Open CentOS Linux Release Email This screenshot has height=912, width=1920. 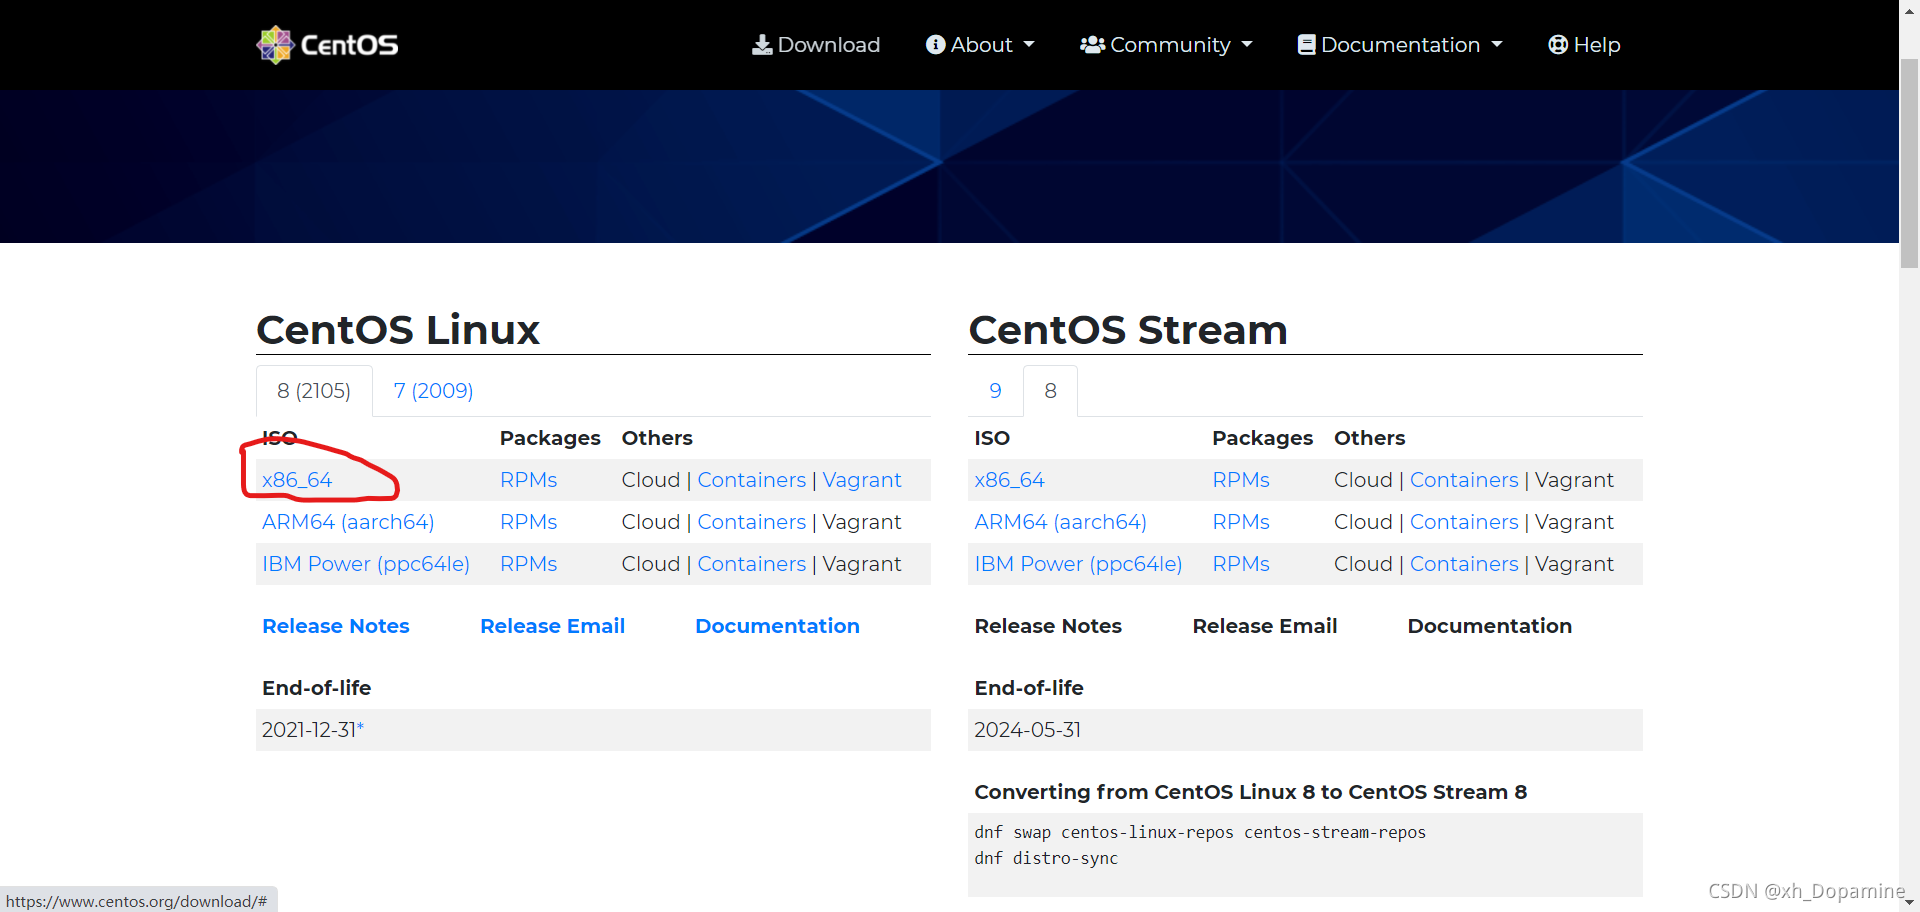(x=553, y=626)
